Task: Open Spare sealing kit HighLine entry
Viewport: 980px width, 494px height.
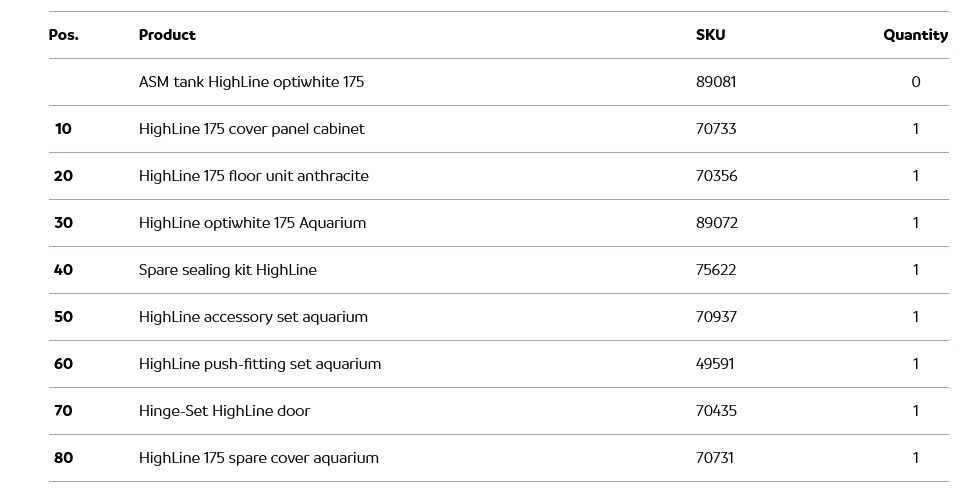Action: 227,270
